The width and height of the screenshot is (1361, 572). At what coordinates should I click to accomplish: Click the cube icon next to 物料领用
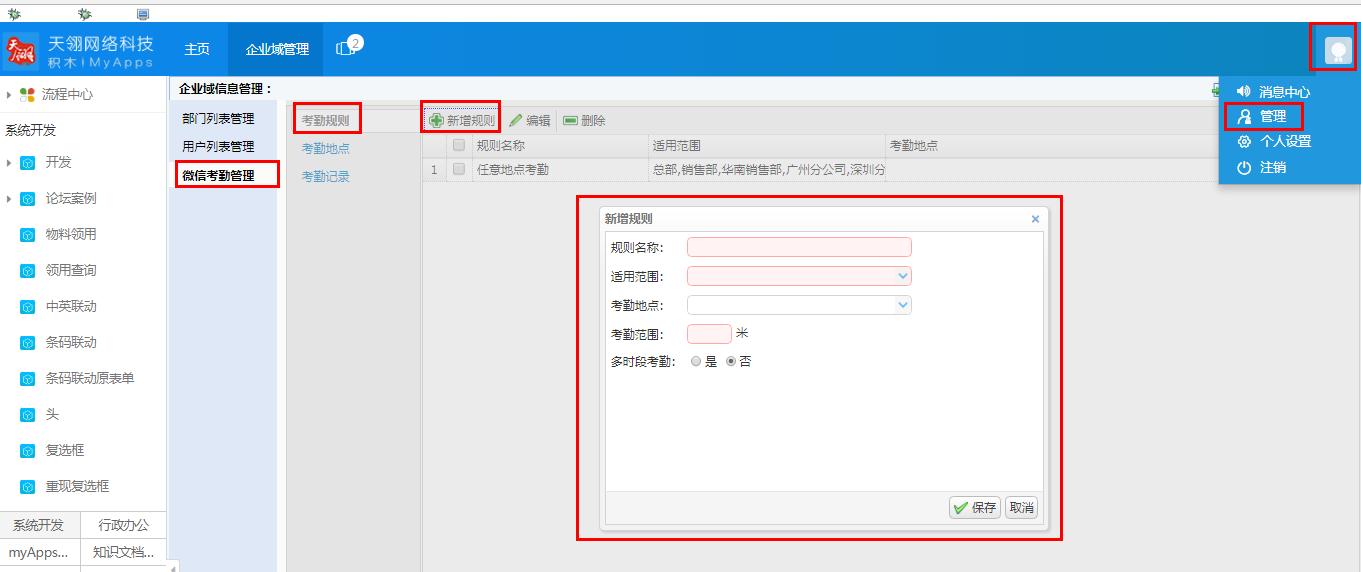28,235
